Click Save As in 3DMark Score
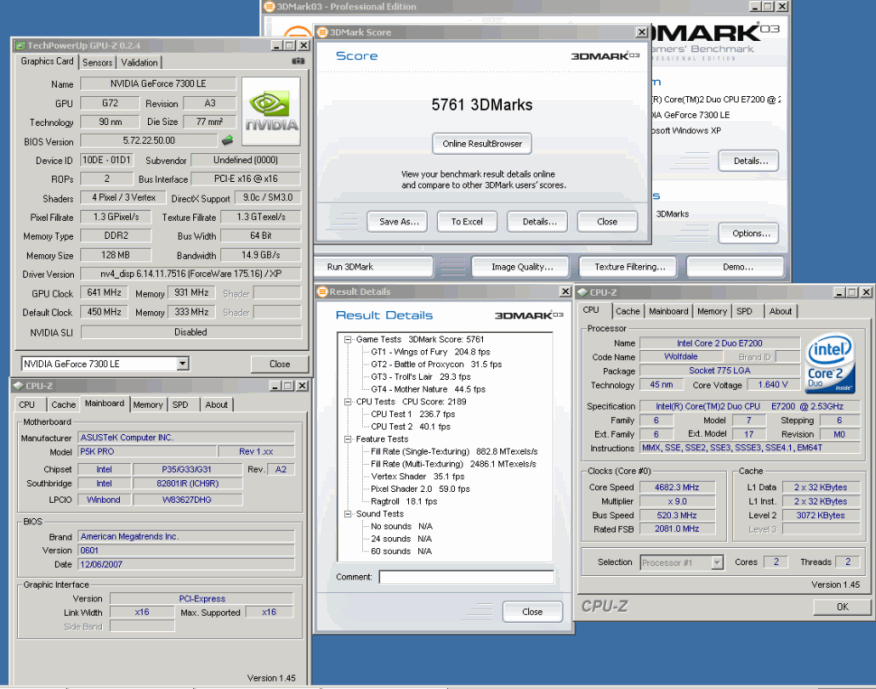 [x=399, y=221]
